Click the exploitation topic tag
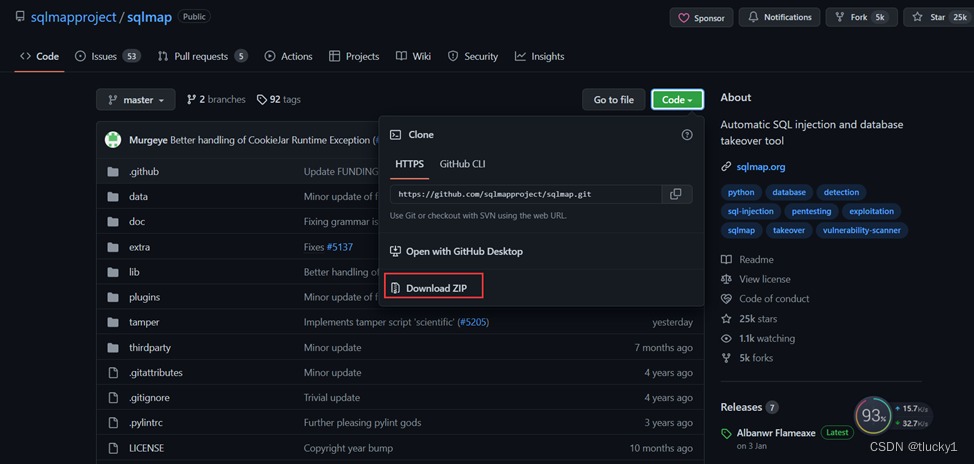 pyautogui.click(x=872, y=211)
